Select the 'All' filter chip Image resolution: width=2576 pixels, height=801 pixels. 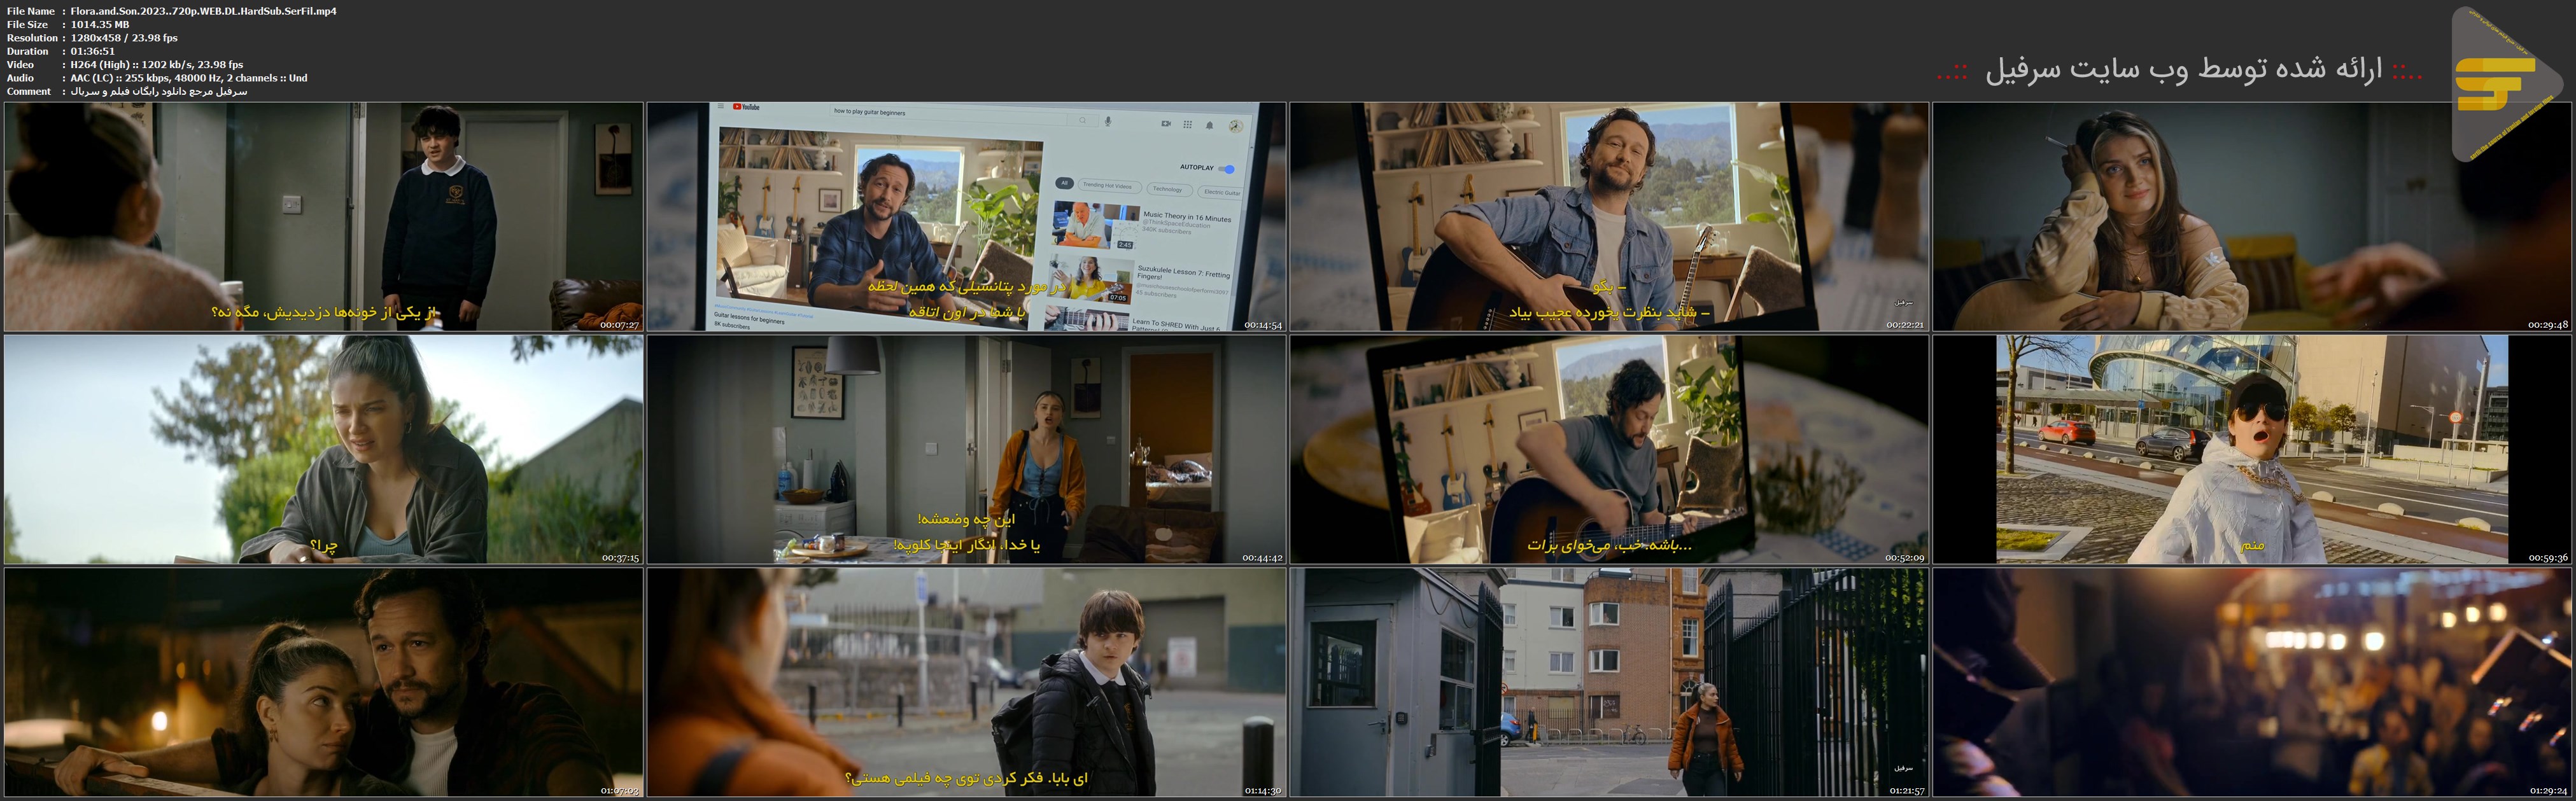pyautogui.click(x=1065, y=183)
